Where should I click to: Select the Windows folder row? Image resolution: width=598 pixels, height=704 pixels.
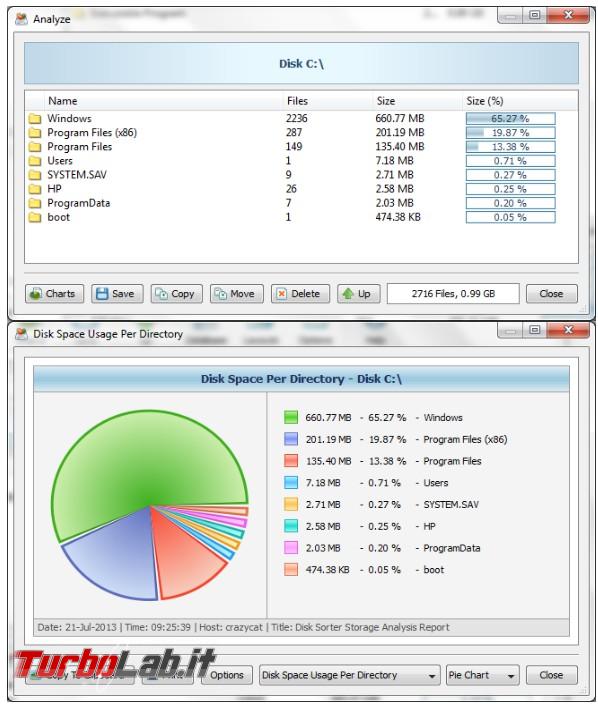pos(301,119)
